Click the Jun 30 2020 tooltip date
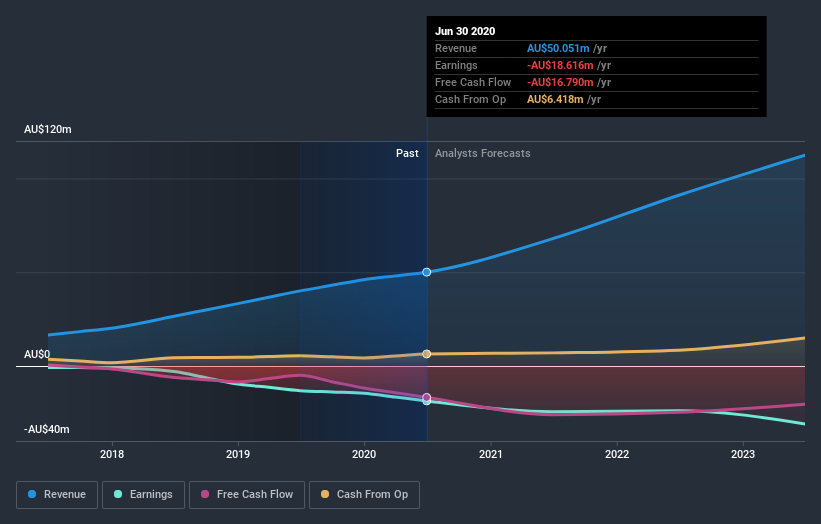Viewport: 821px width, 524px height. pos(465,31)
